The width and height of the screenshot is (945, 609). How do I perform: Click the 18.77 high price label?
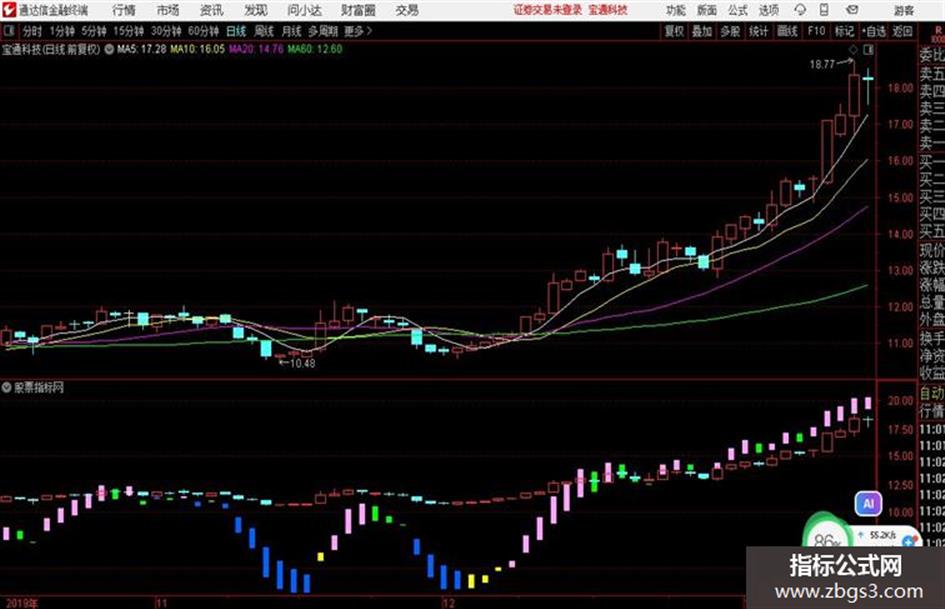[822, 64]
